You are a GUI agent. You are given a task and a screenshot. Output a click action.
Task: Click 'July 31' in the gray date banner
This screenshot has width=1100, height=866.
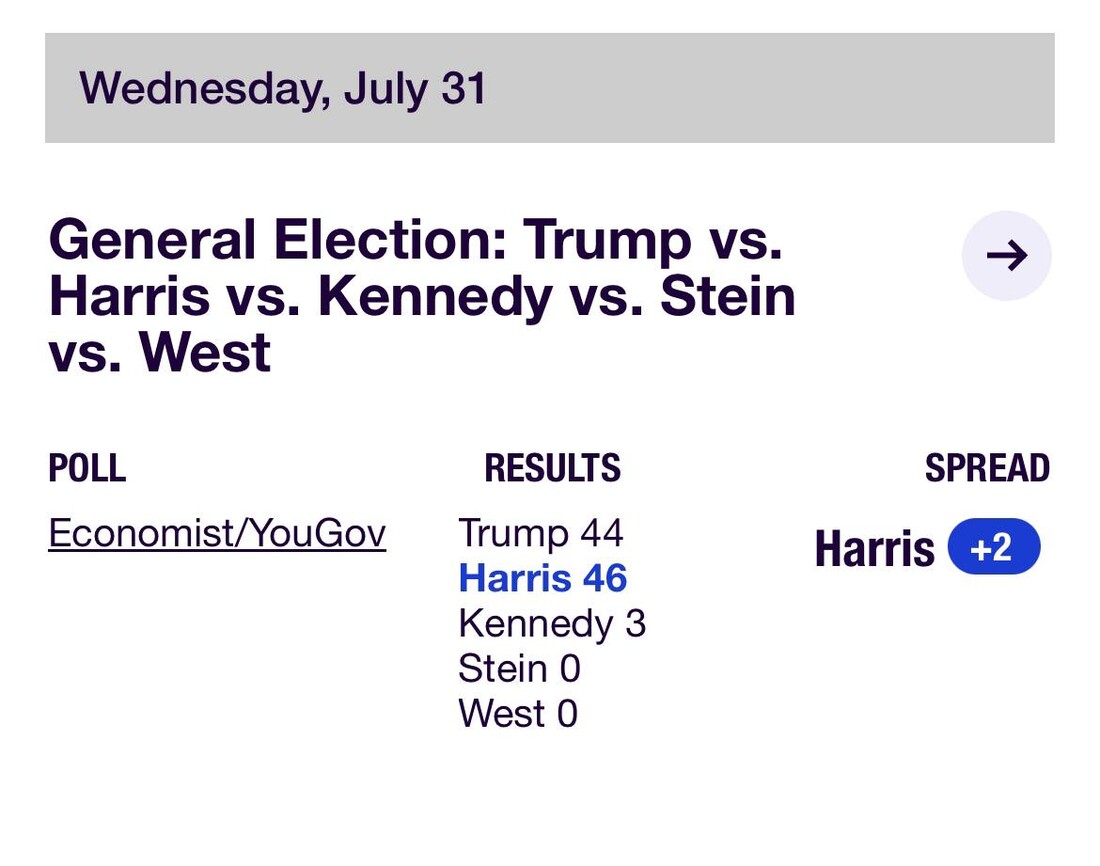click(x=415, y=88)
